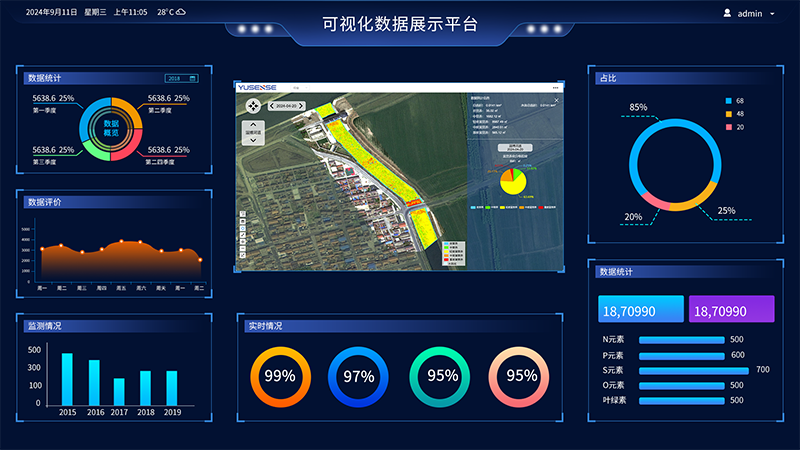The width and height of the screenshot is (800, 450).
Task: Click the top icon in map left toolbar
Action: (242, 215)
